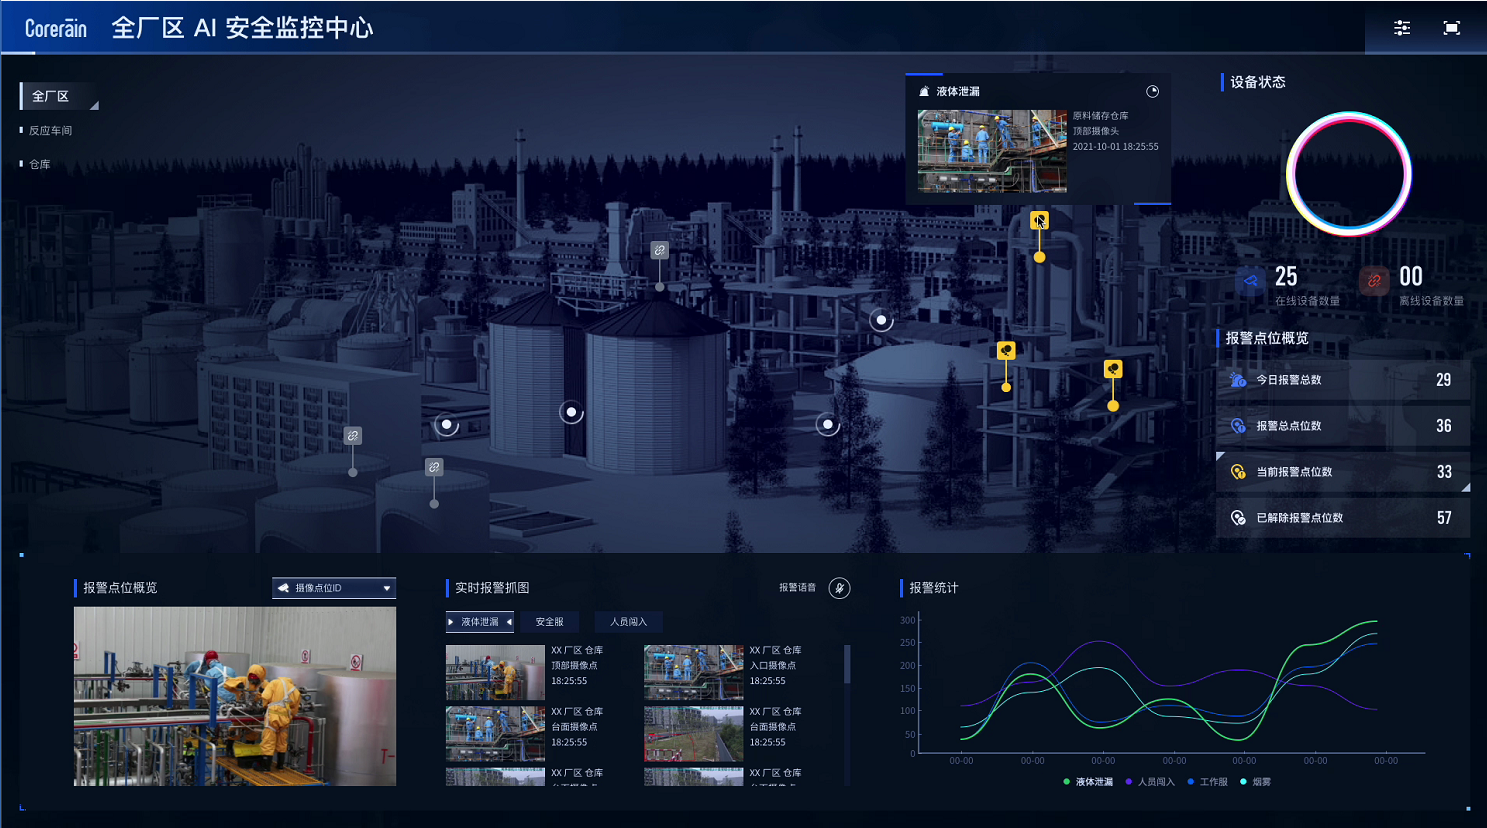Click the red link icon for 离线设备数量

[1374, 281]
